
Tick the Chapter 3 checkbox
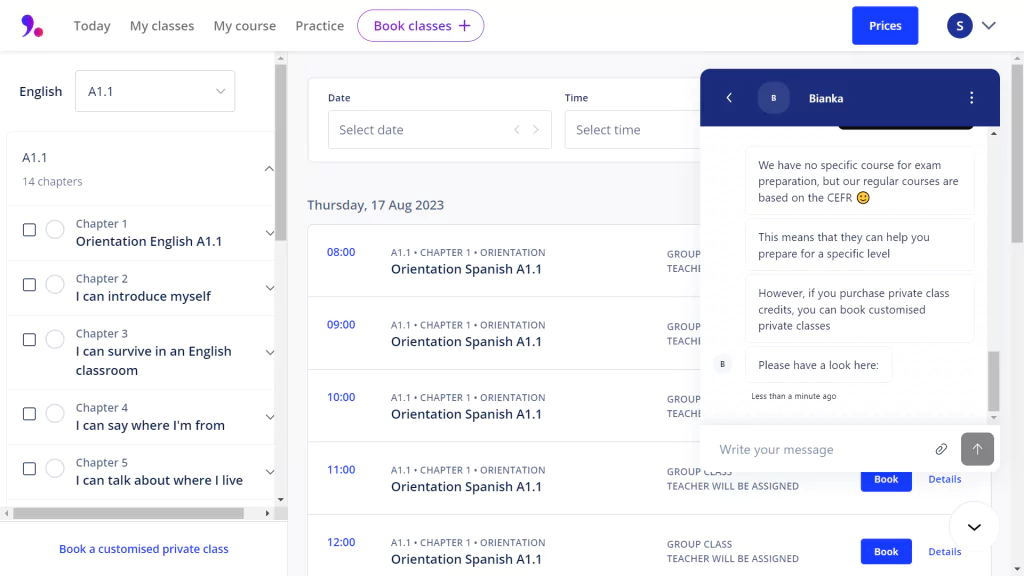click(29, 340)
